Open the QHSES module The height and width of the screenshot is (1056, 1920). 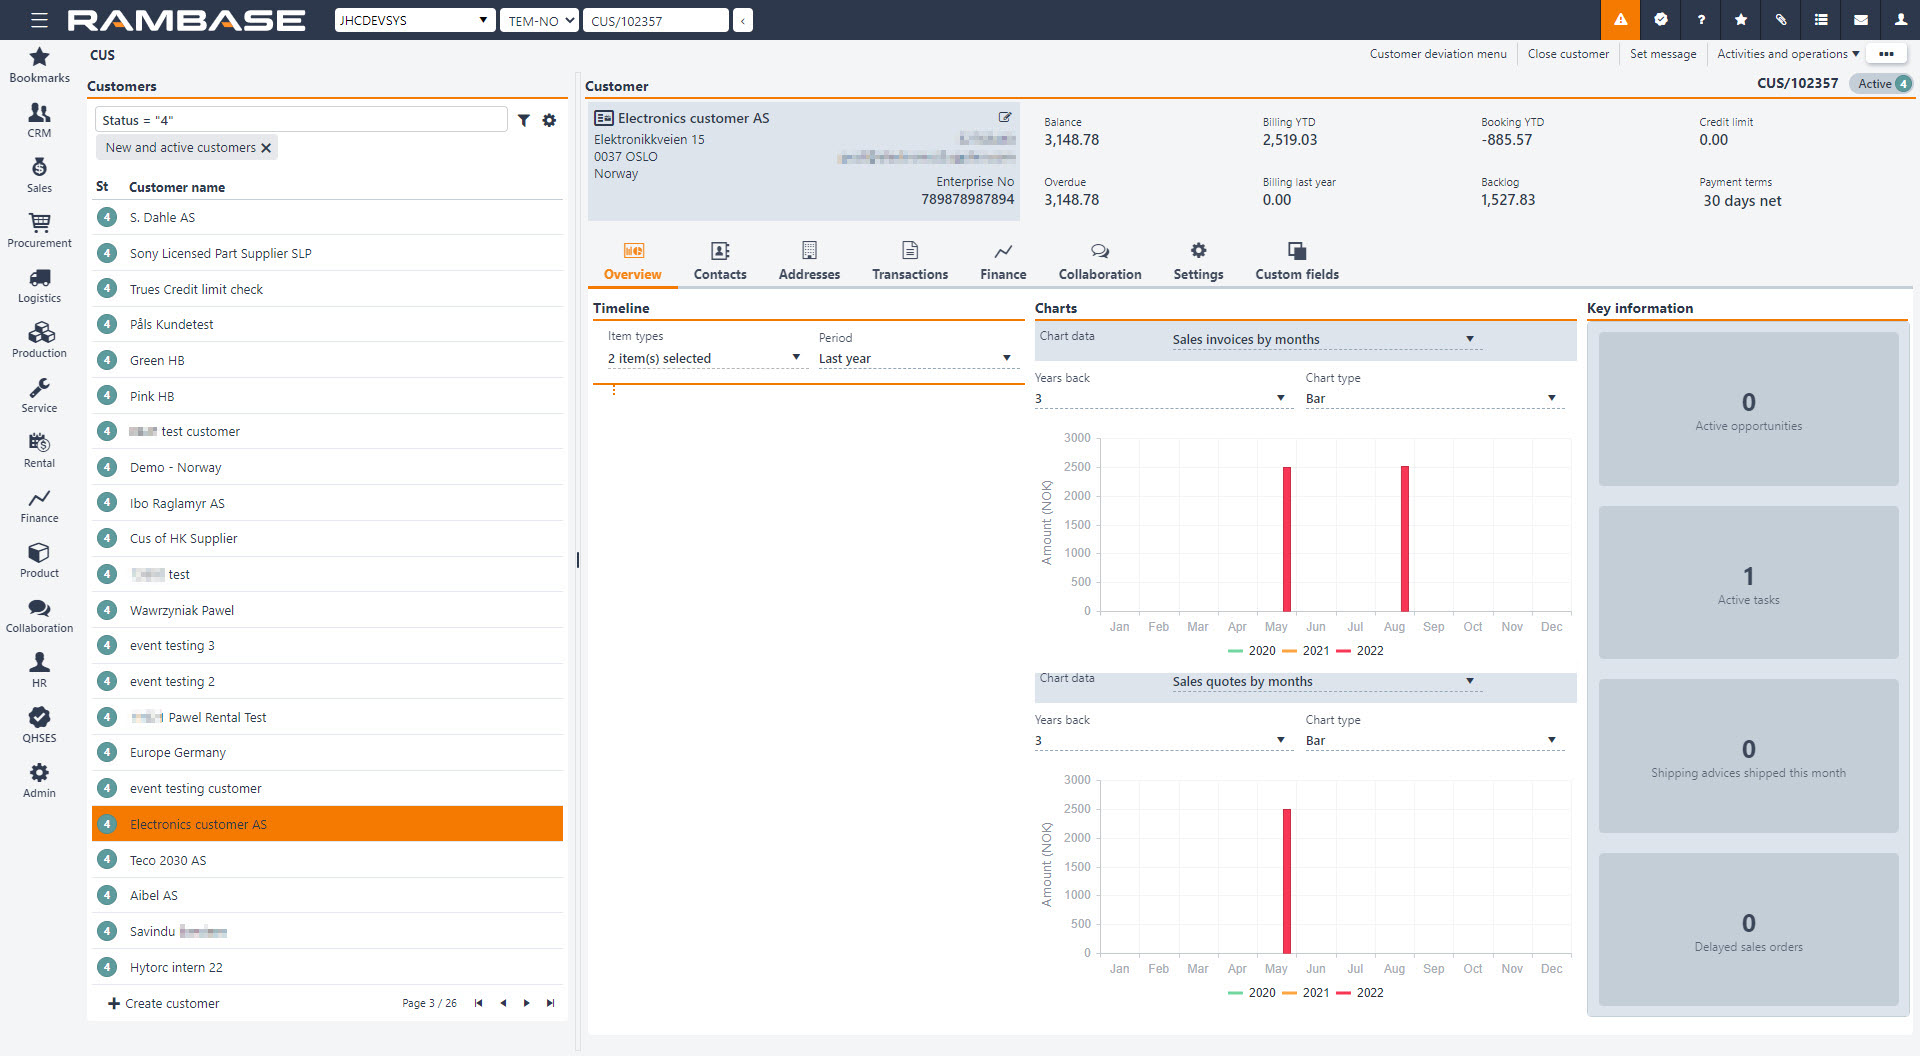pos(39,725)
